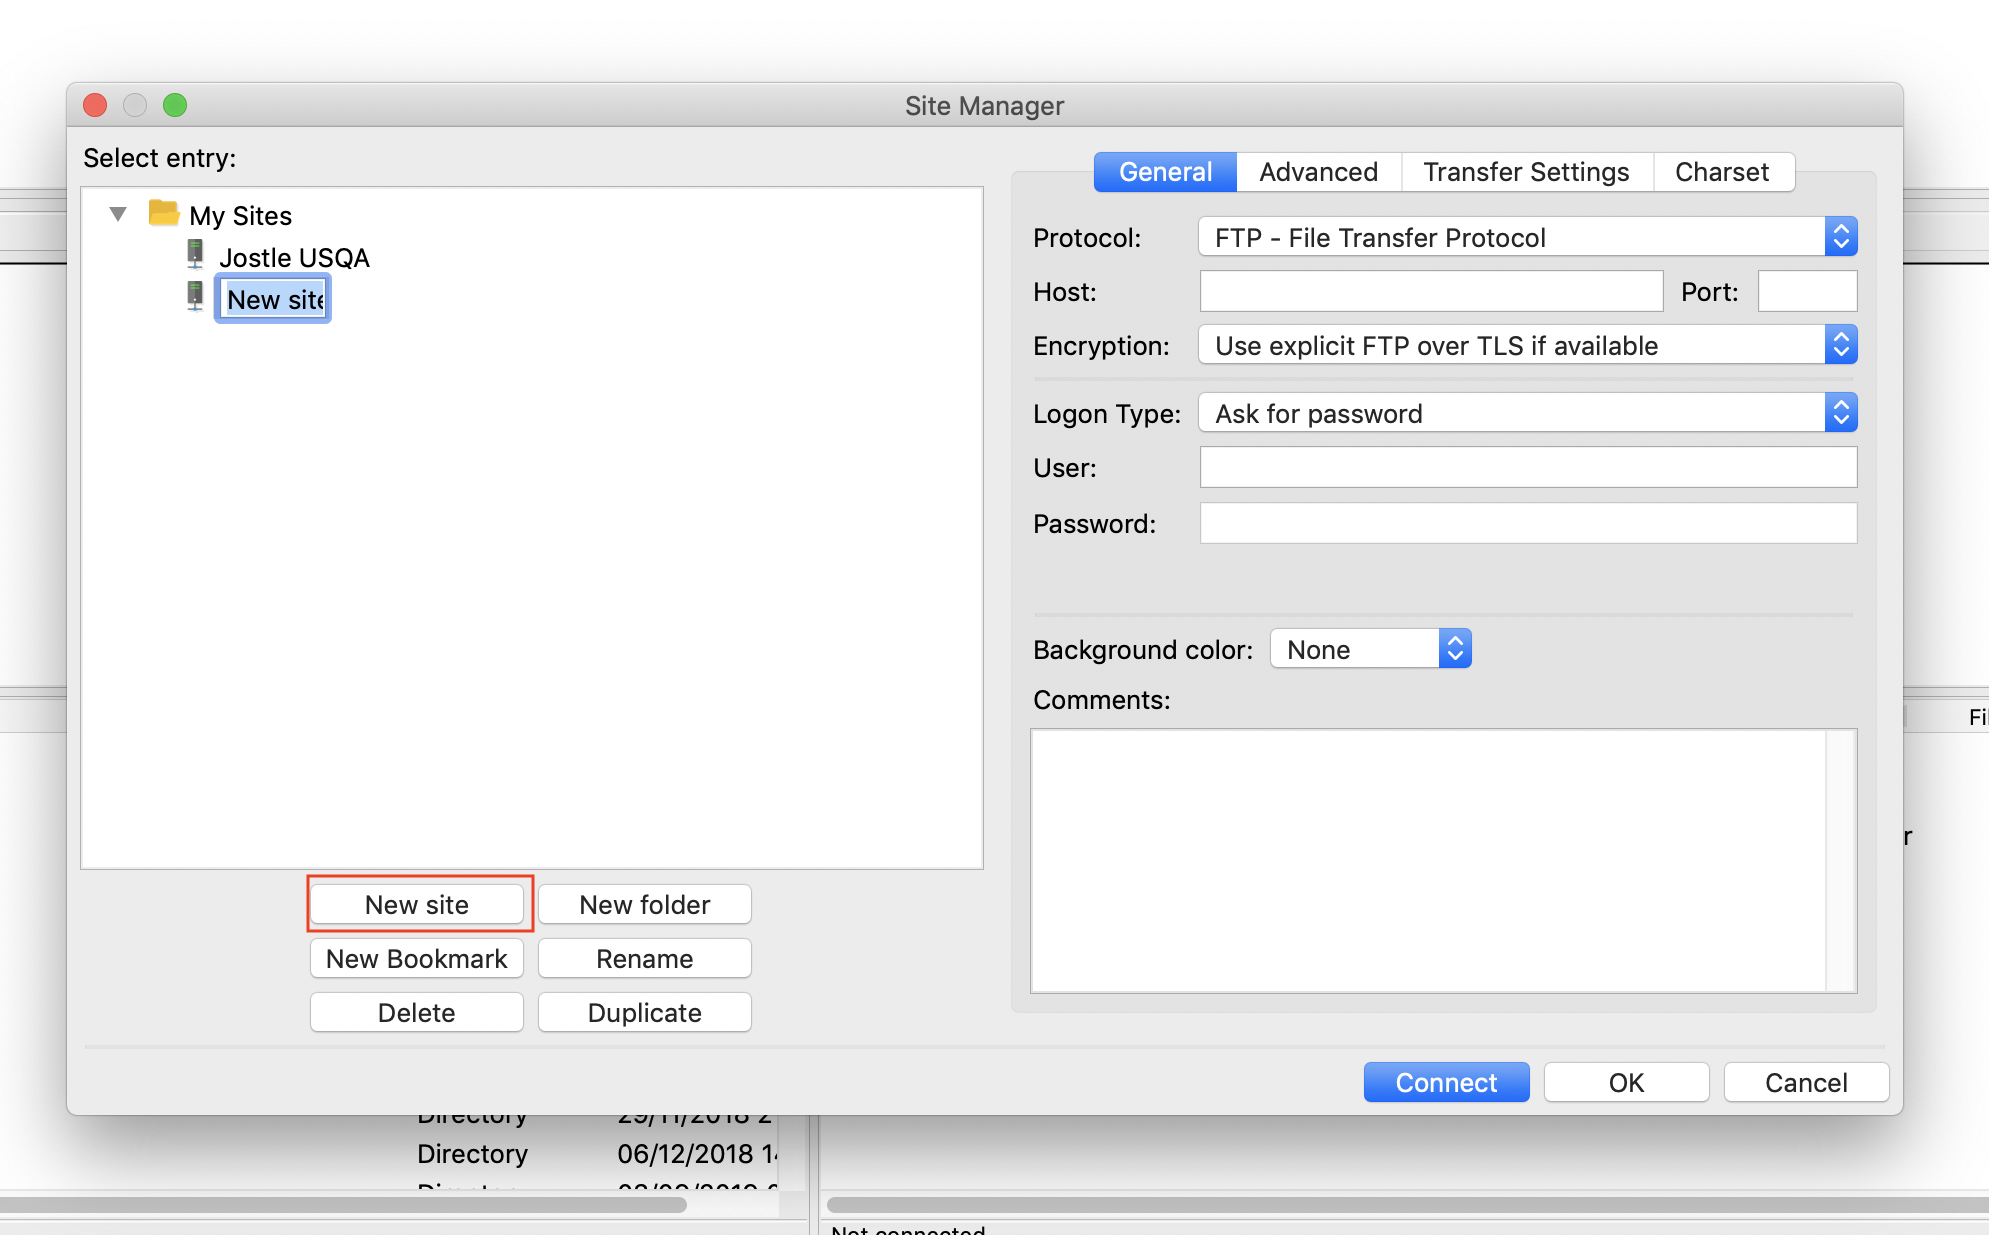This screenshot has width=1989, height=1235.
Task: Switch to the Advanced tab
Action: tap(1318, 172)
